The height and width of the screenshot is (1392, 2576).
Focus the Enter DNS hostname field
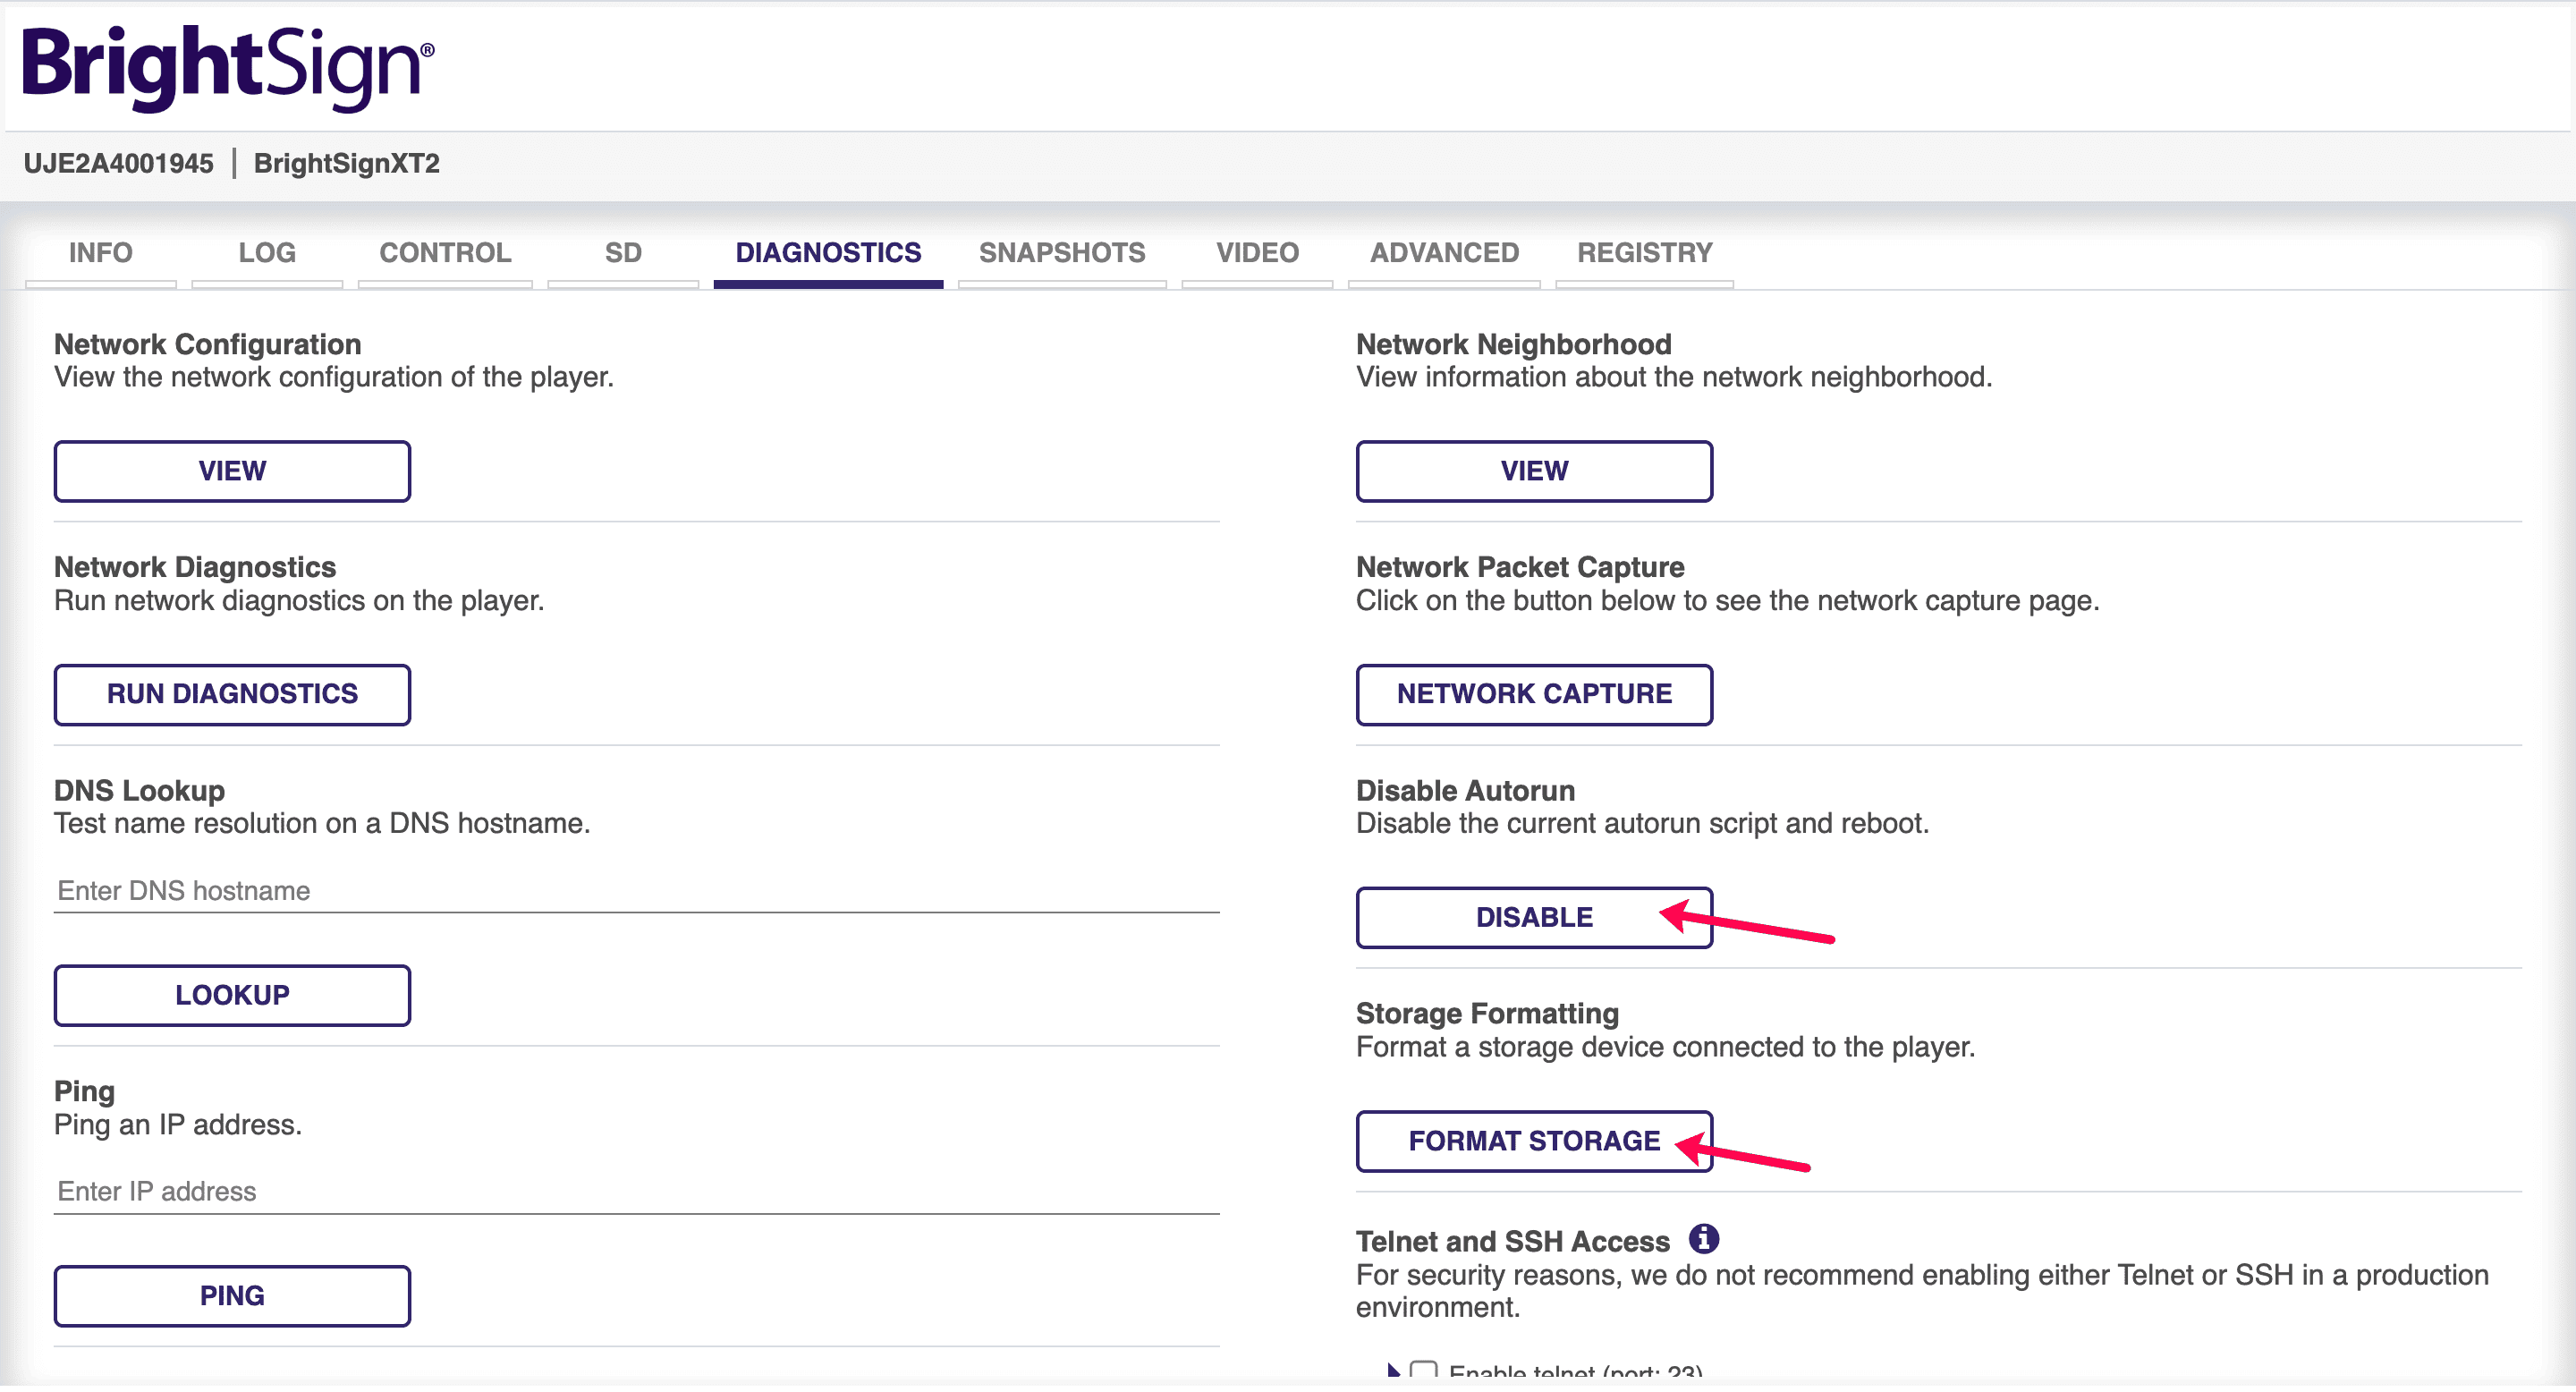636,890
